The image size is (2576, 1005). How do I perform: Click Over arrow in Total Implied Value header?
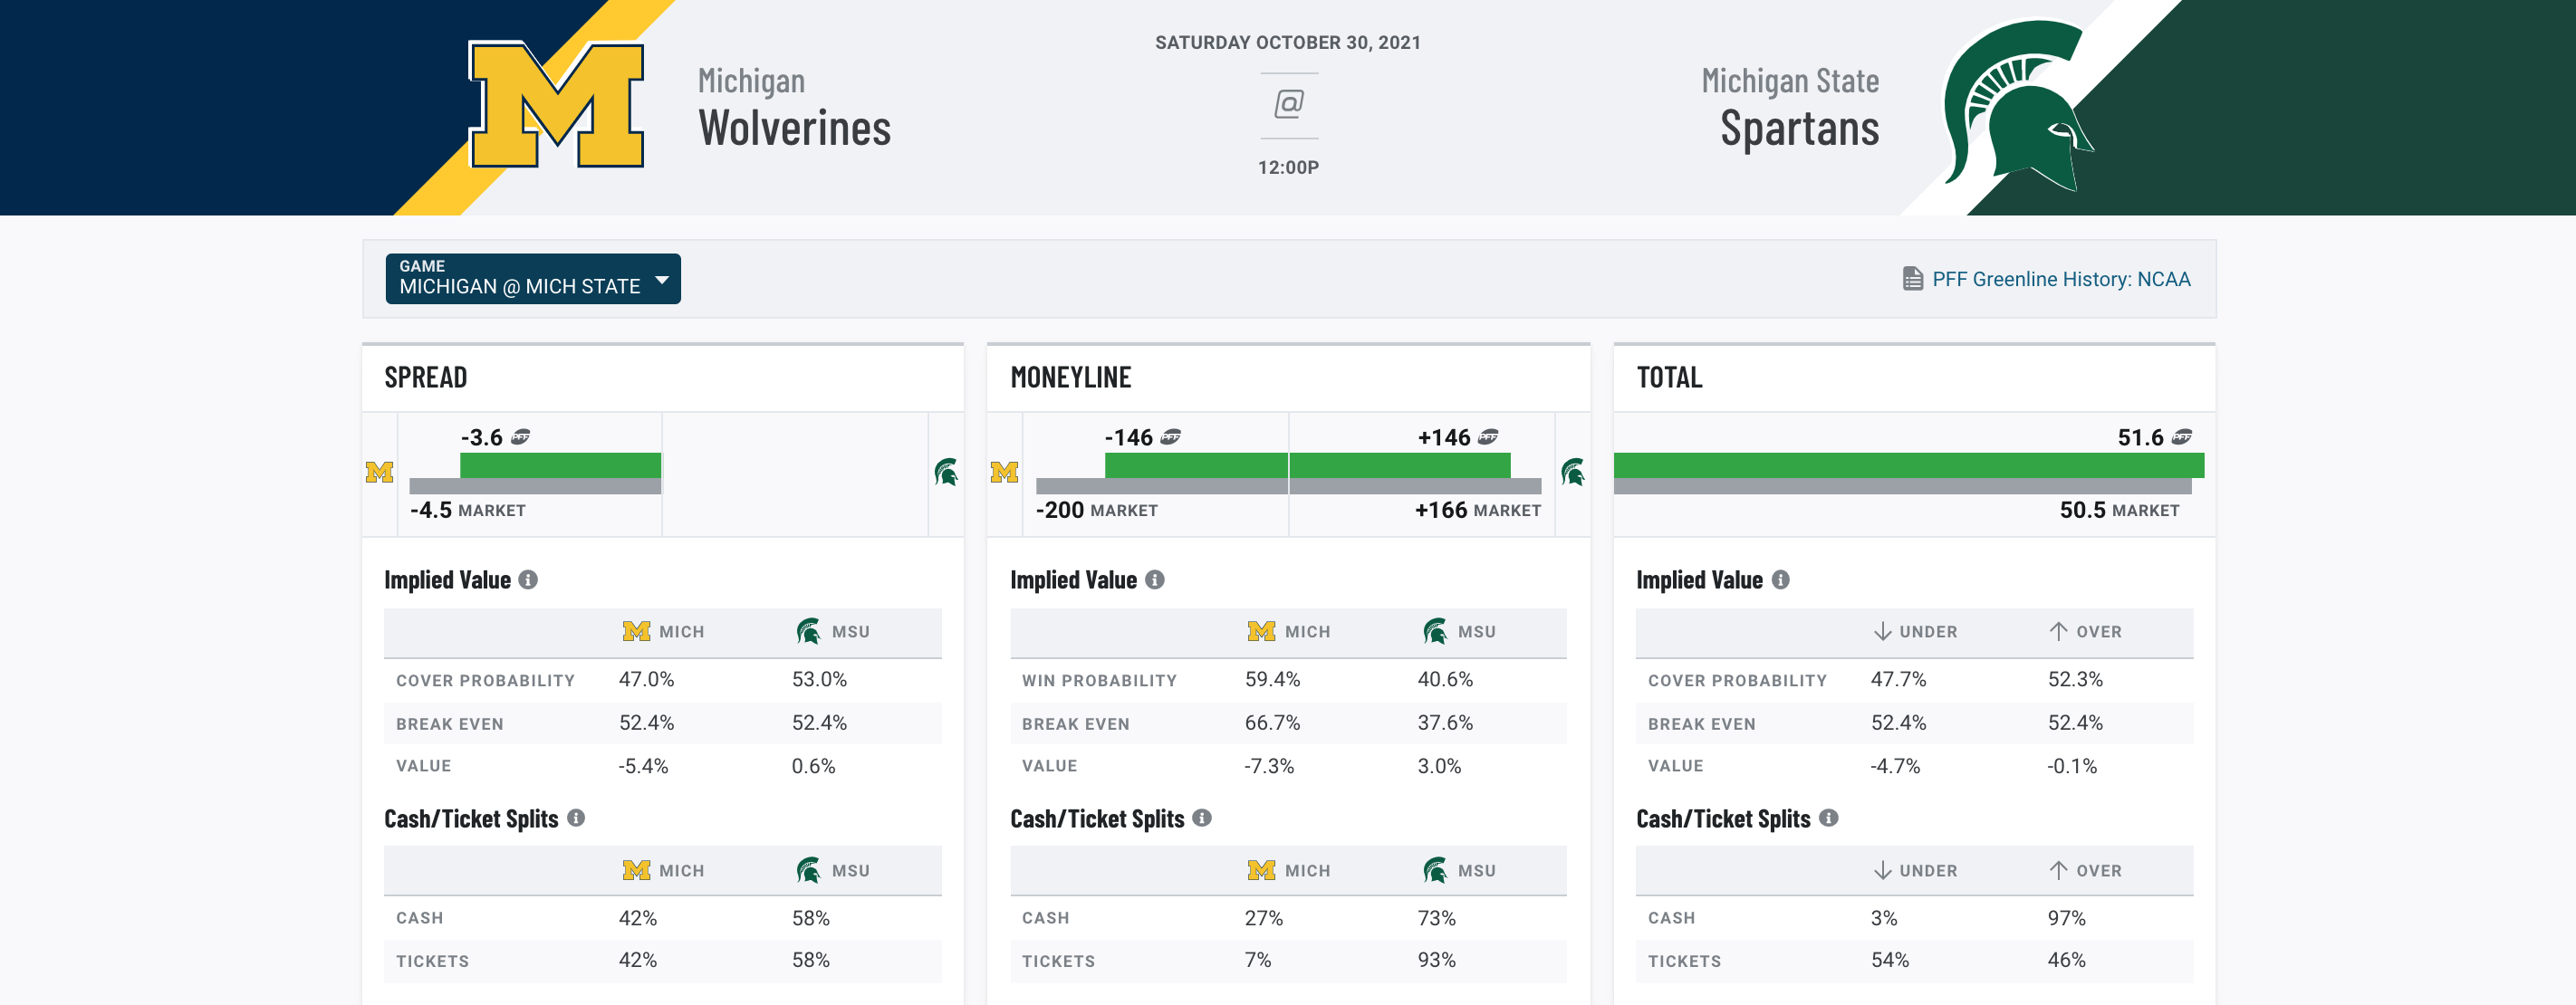point(2058,632)
